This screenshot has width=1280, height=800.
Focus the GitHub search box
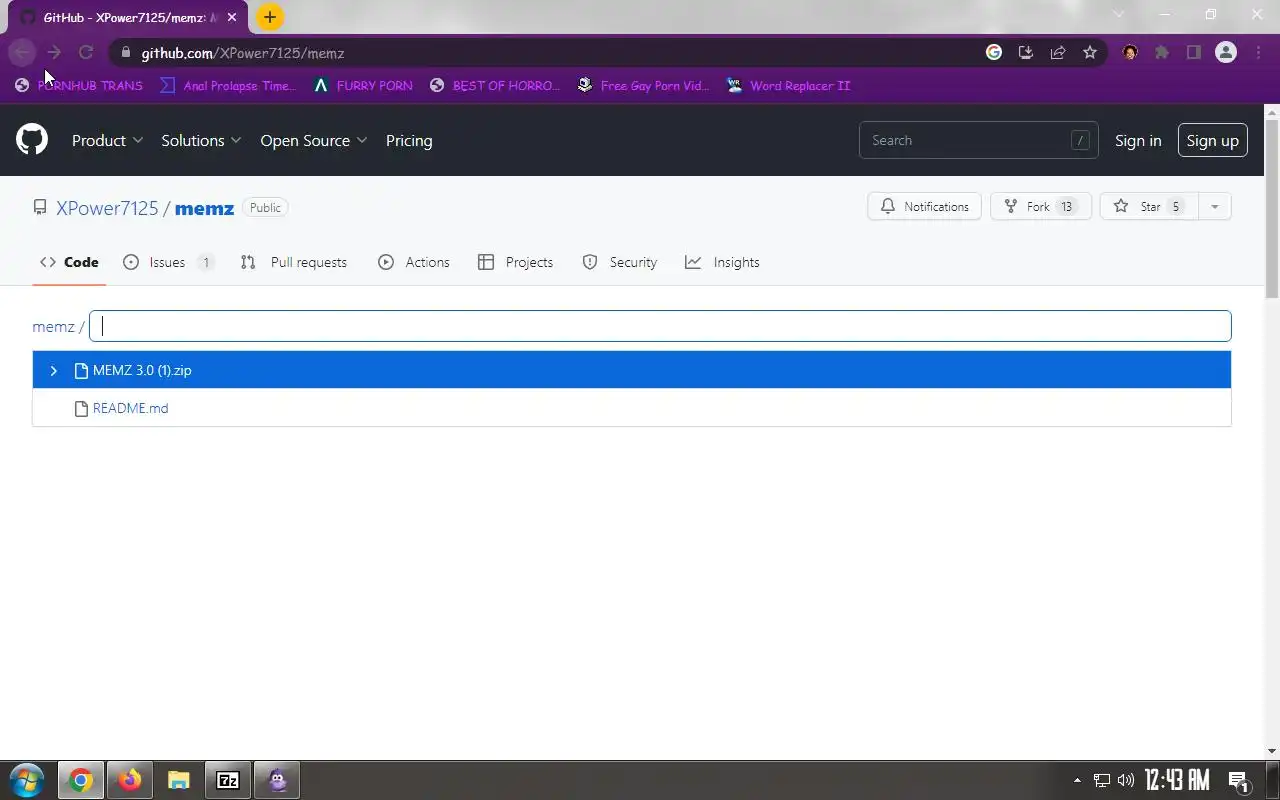(978, 140)
